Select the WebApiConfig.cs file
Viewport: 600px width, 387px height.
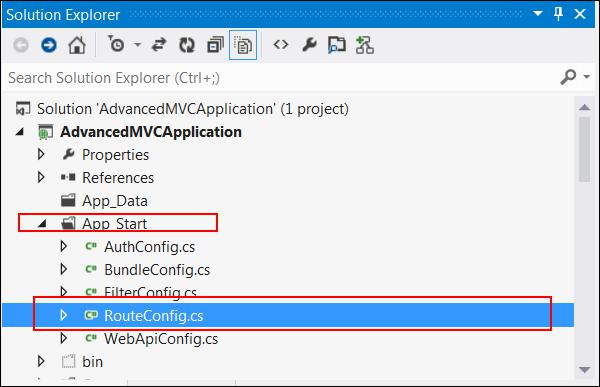pos(161,339)
